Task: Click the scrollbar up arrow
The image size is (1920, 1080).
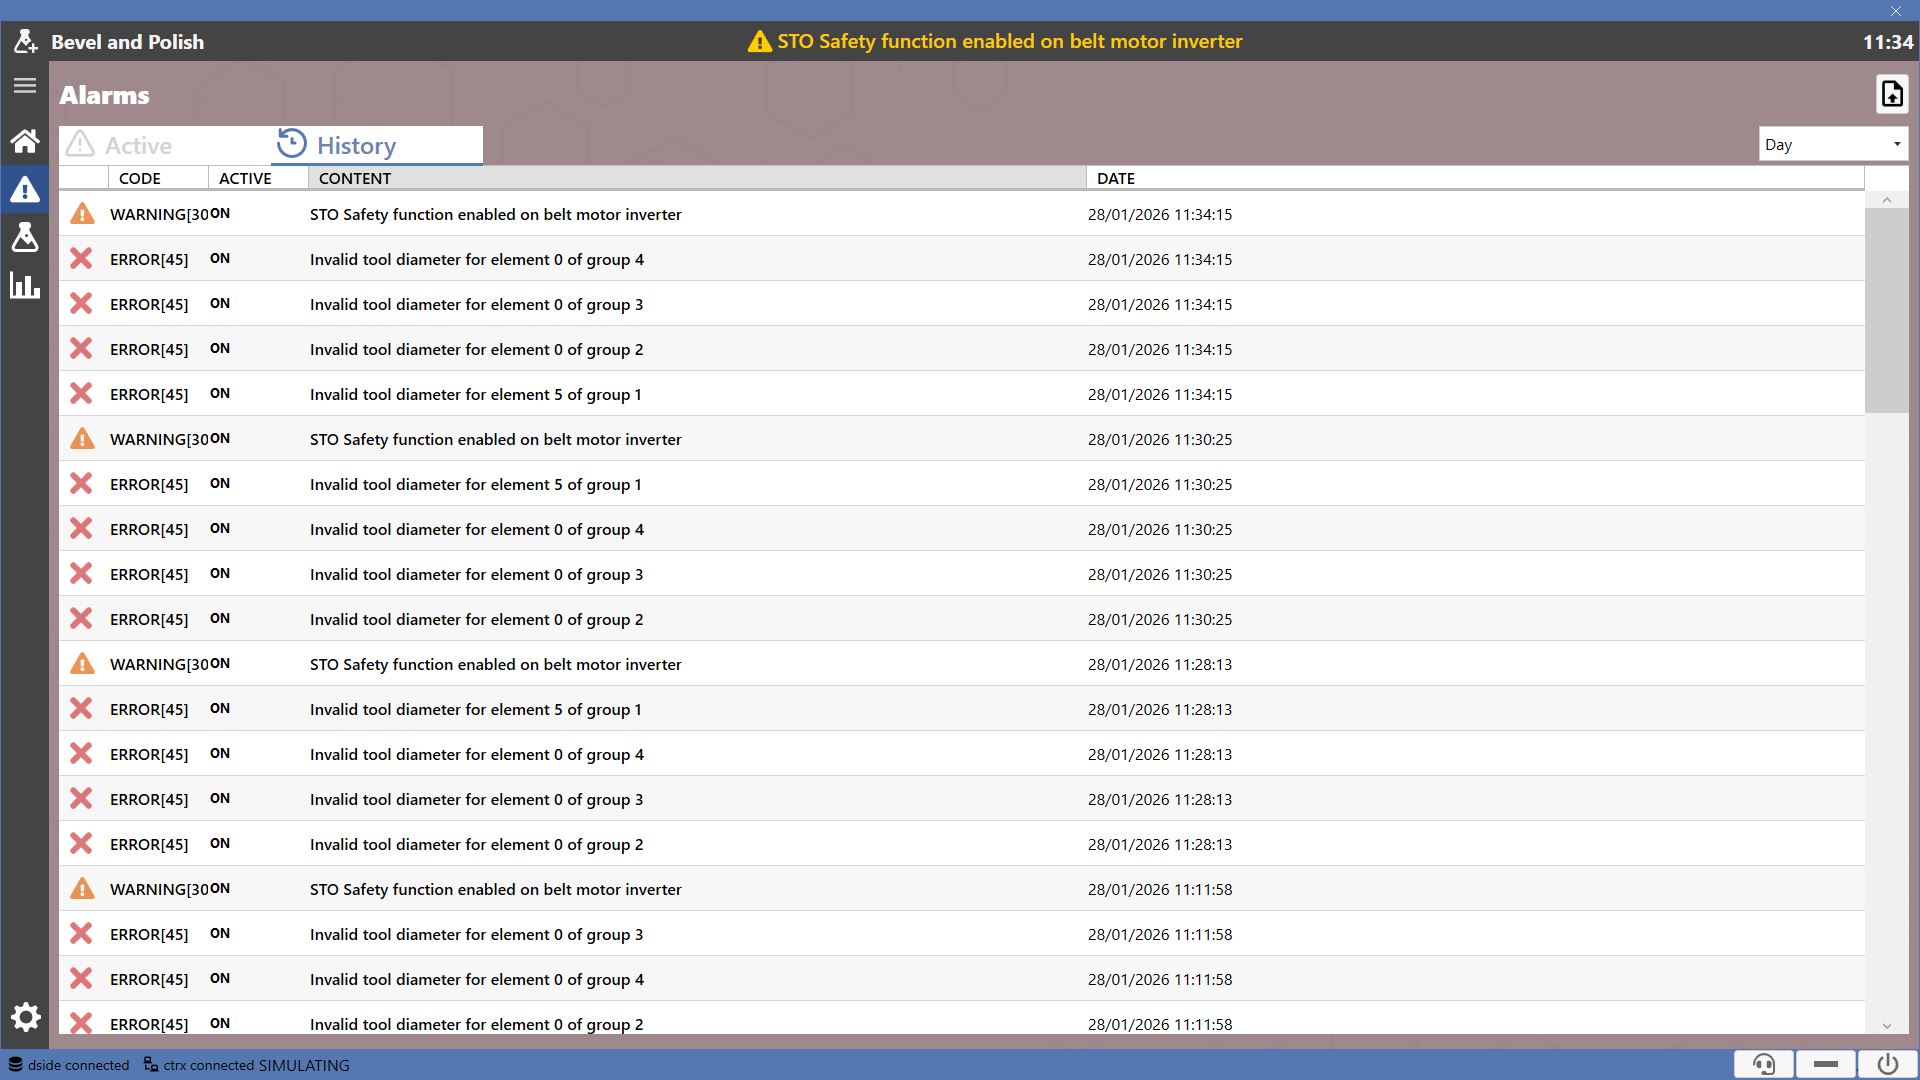Action: [1887, 200]
